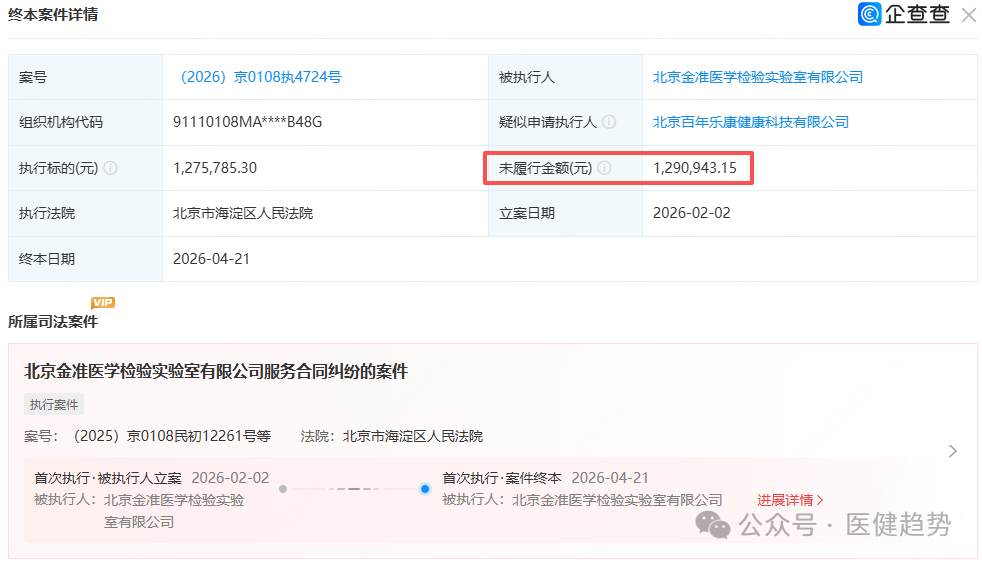This screenshot has height=563, width=982.
Task: Close the 终本案件详情 dialog
Action: tap(969, 15)
